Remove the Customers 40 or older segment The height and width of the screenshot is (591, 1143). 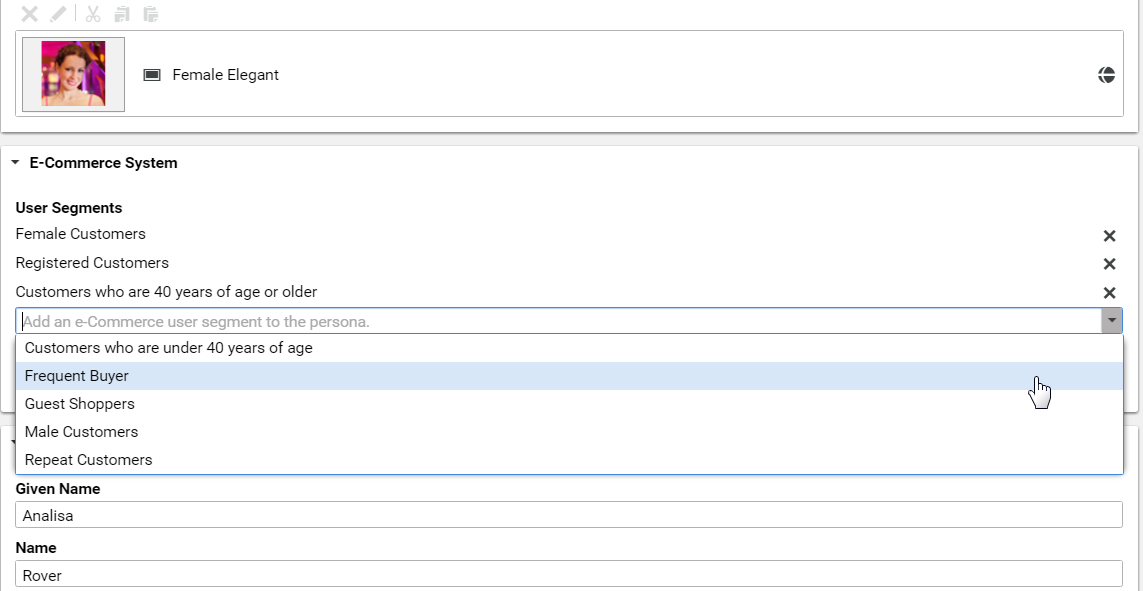tap(1109, 292)
